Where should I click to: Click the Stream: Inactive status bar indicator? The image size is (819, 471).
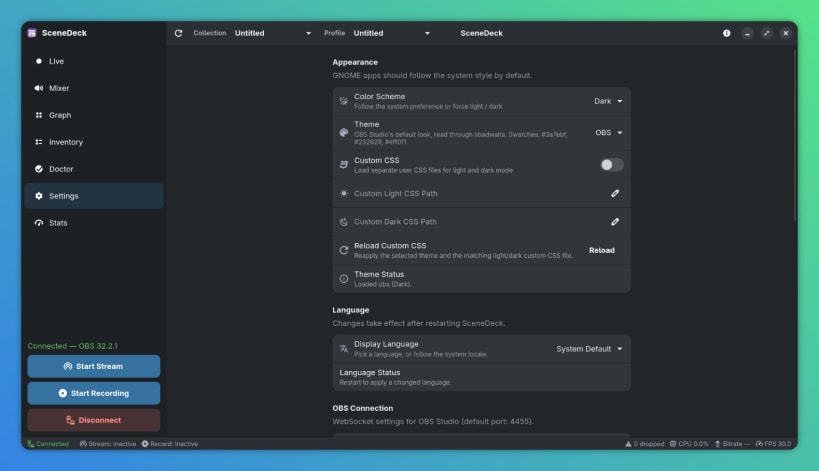pos(108,444)
